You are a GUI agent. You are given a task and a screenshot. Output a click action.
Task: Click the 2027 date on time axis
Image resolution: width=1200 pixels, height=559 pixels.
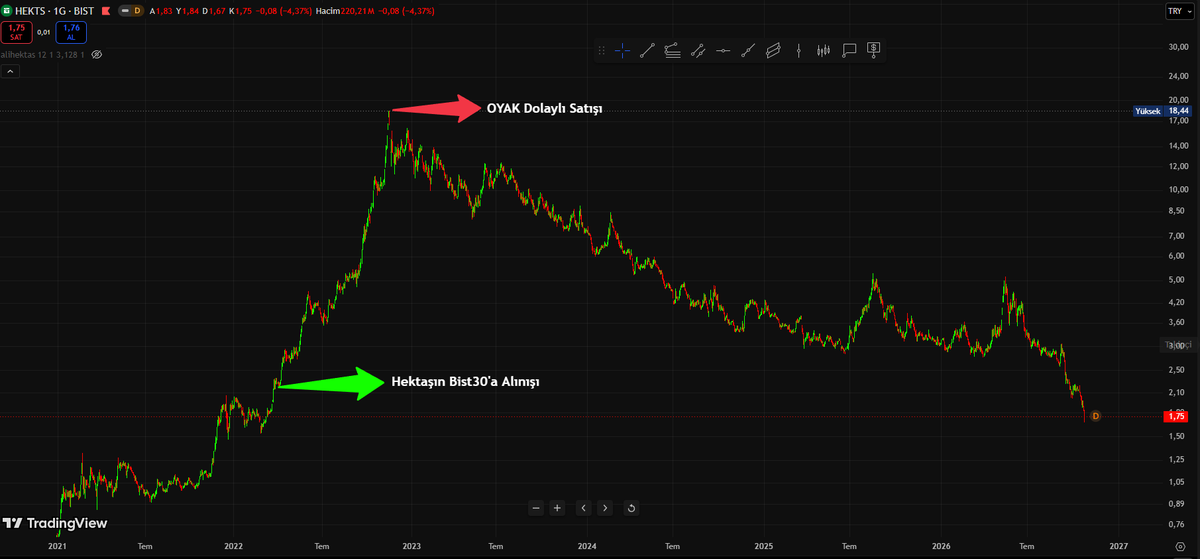[x=1118, y=547]
